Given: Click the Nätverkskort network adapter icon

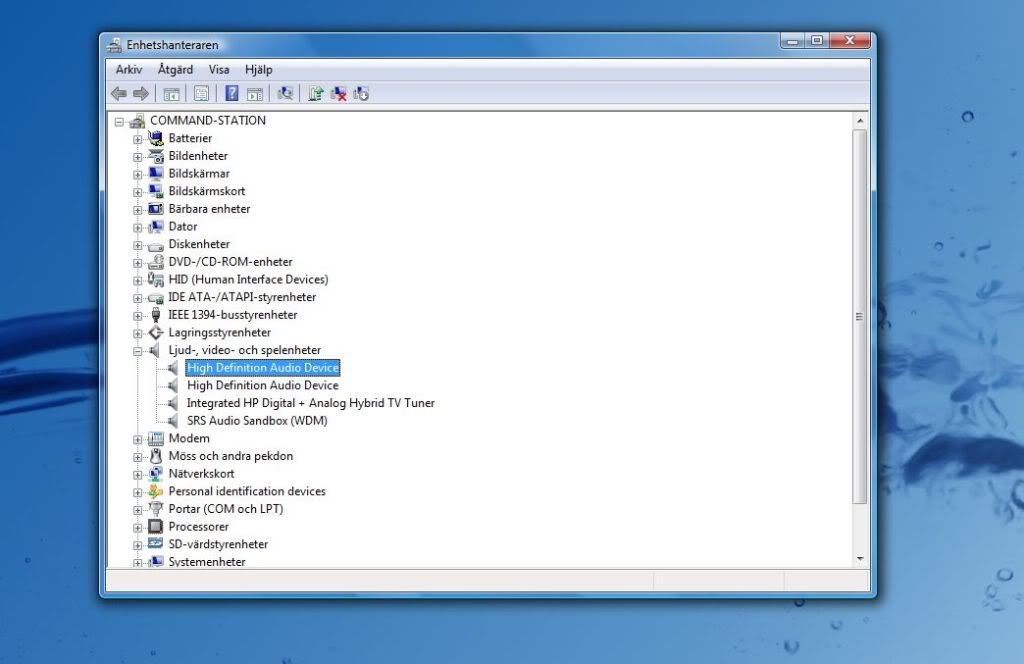Looking at the screenshot, I should pos(155,473).
